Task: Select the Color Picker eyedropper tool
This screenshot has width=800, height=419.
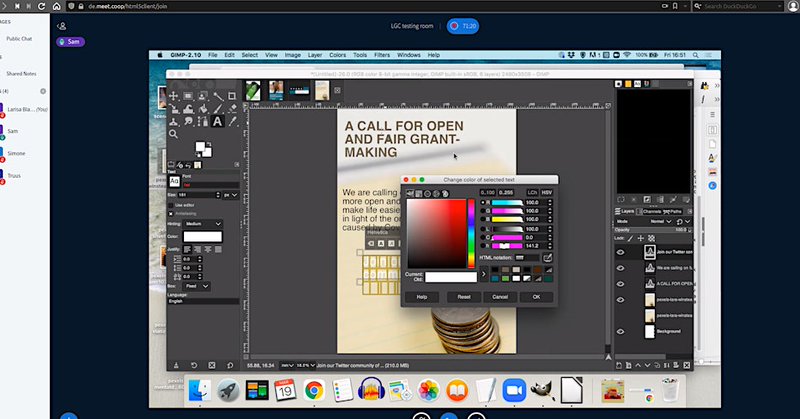Action: pyautogui.click(x=233, y=121)
